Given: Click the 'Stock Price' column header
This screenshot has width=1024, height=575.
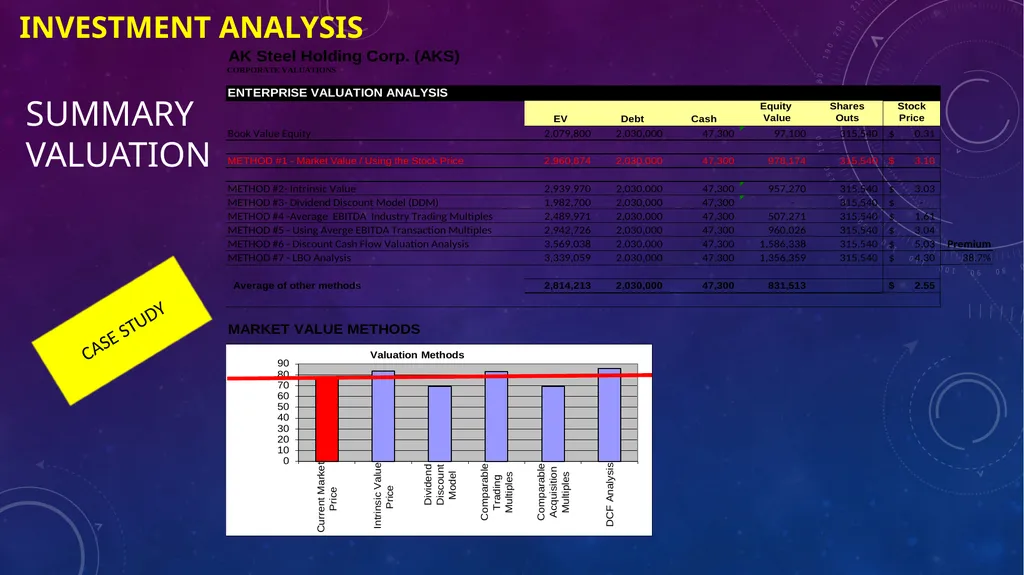Looking at the screenshot, I should [912, 112].
